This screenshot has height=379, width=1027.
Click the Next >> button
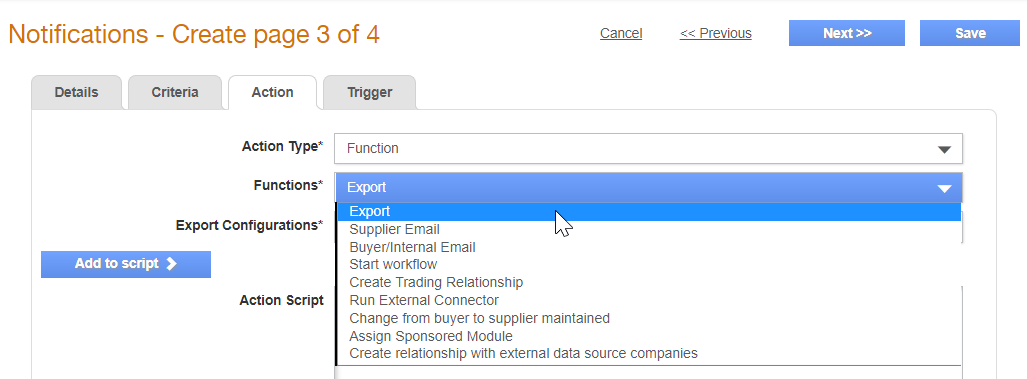(x=847, y=33)
